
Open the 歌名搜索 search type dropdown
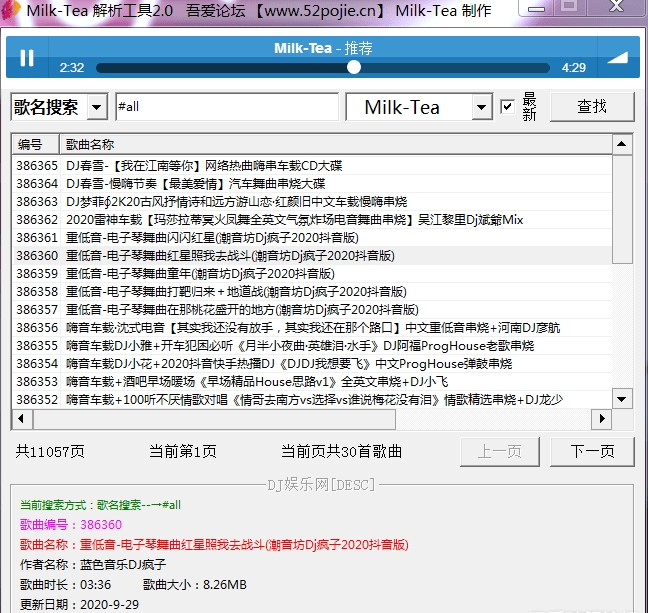pos(97,107)
